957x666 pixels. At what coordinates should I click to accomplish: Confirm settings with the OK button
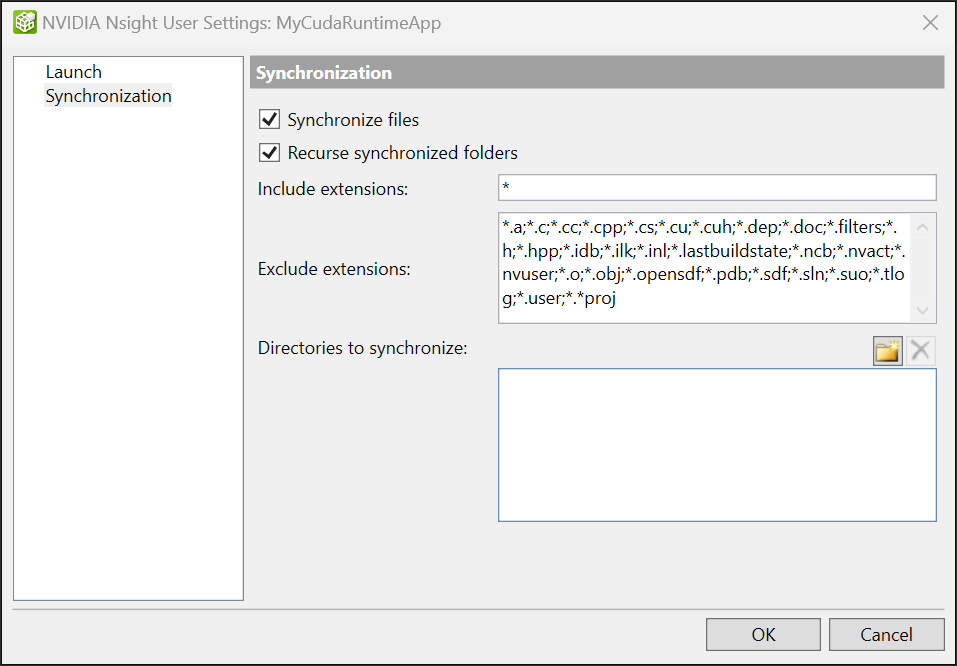coord(763,634)
